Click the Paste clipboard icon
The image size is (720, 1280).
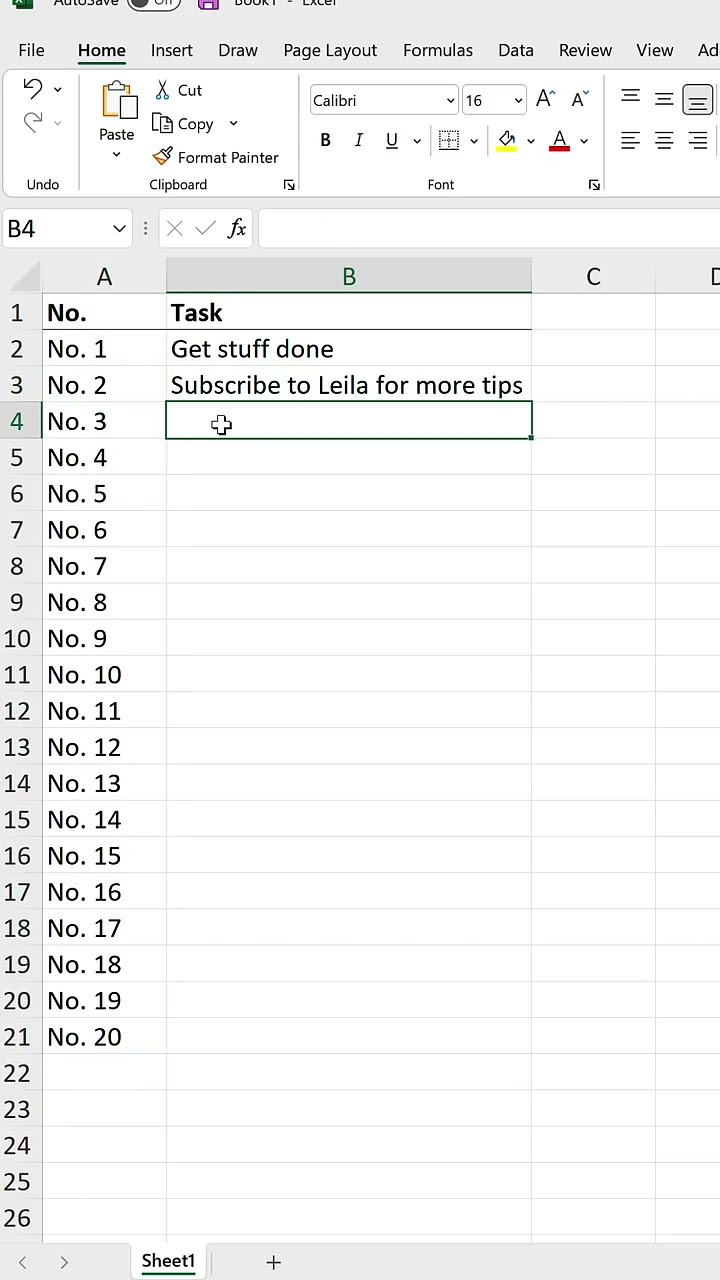point(117,101)
